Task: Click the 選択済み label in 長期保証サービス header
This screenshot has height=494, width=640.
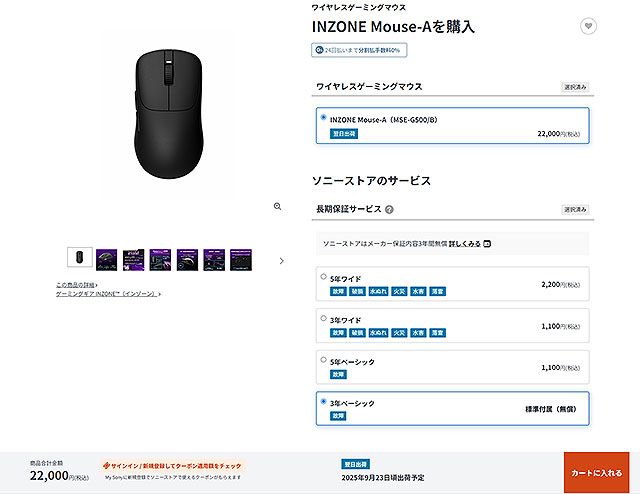Action: tap(575, 209)
